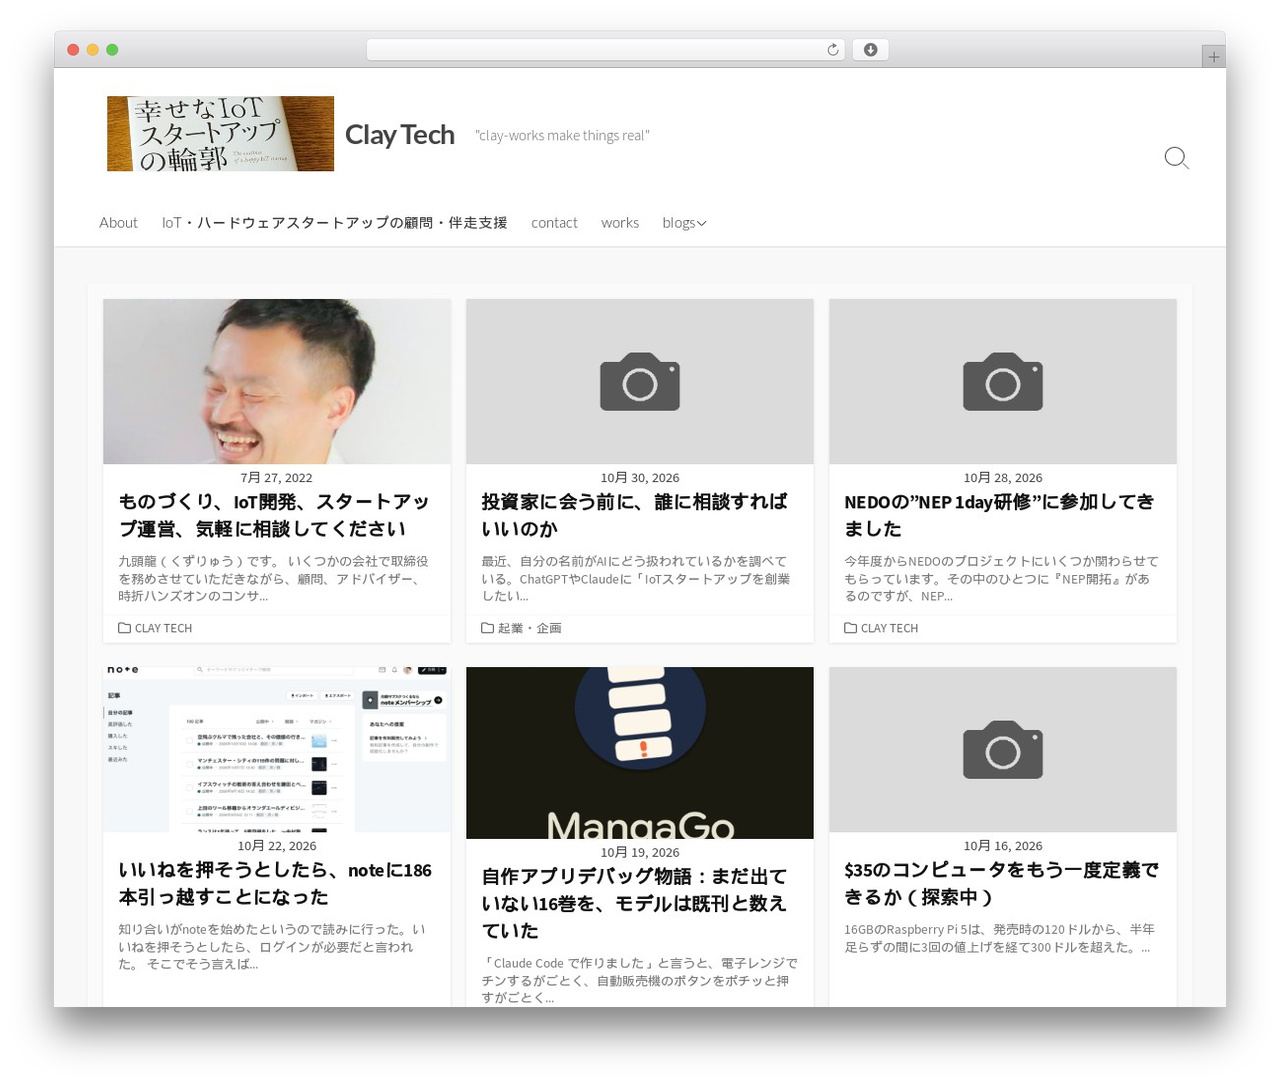The image size is (1280, 1084).
Task: Click the camera placeholder above the $35 post
Action: [x=1003, y=749]
